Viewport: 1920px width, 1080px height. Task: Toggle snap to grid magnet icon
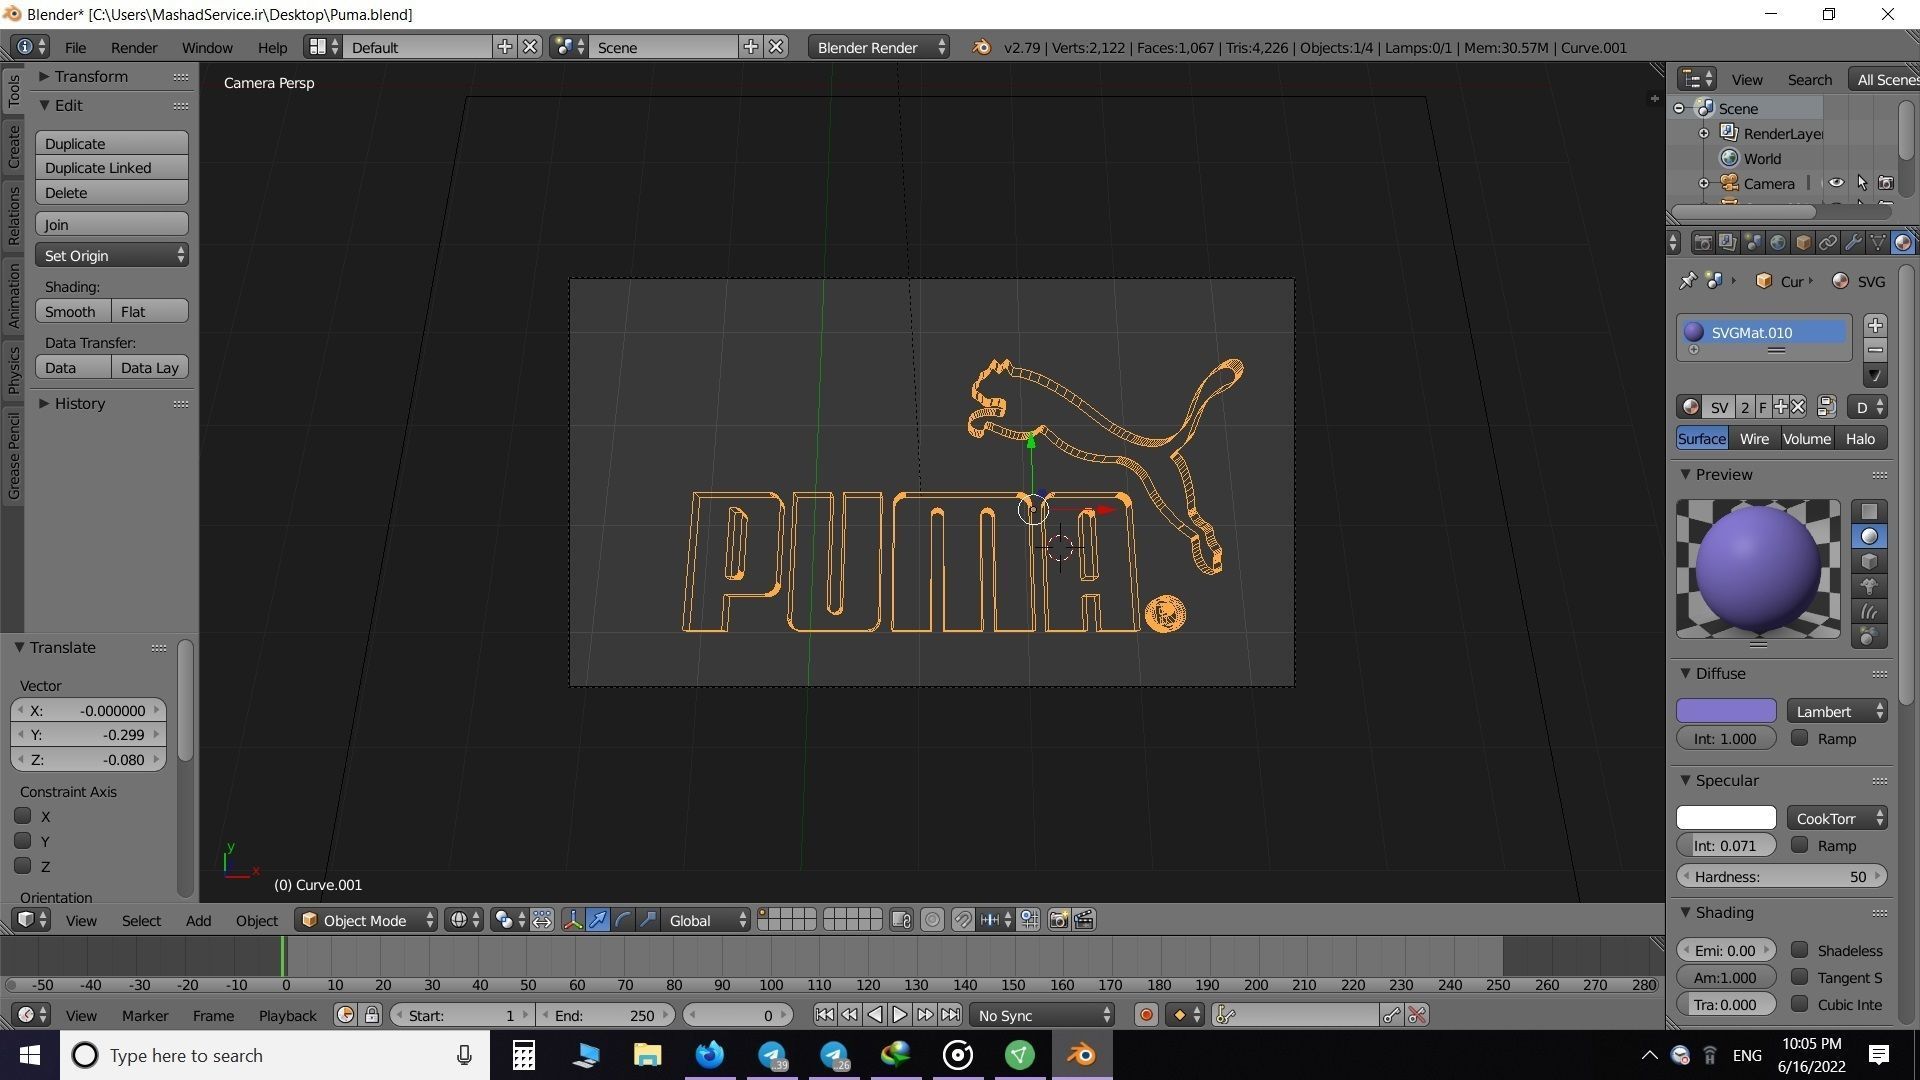961,920
